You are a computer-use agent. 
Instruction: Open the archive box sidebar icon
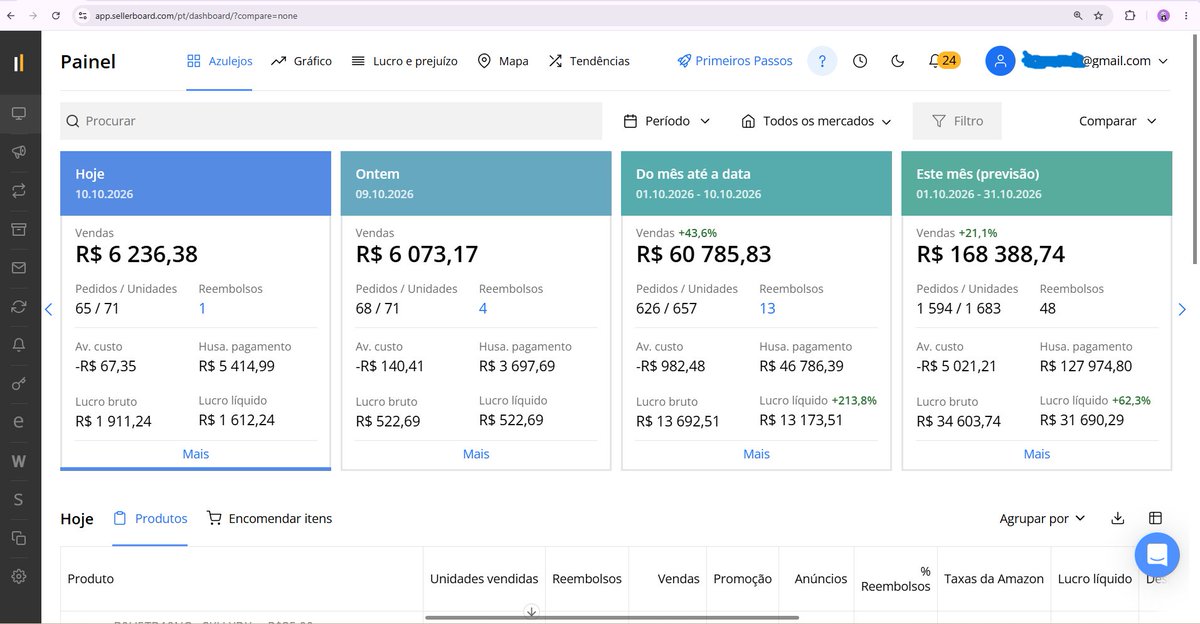19,229
